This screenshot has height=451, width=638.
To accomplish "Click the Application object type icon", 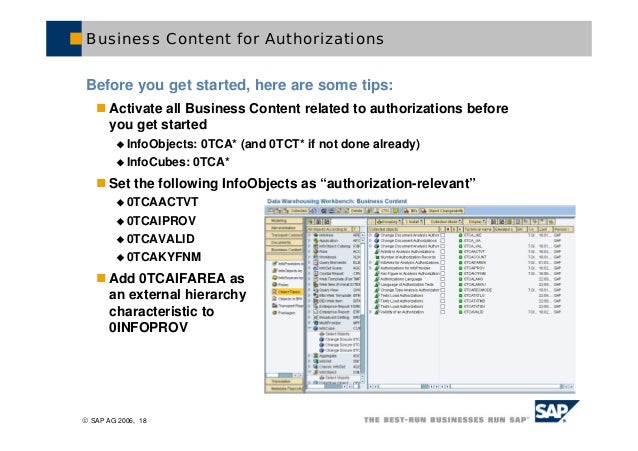I will tap(316, 241).
